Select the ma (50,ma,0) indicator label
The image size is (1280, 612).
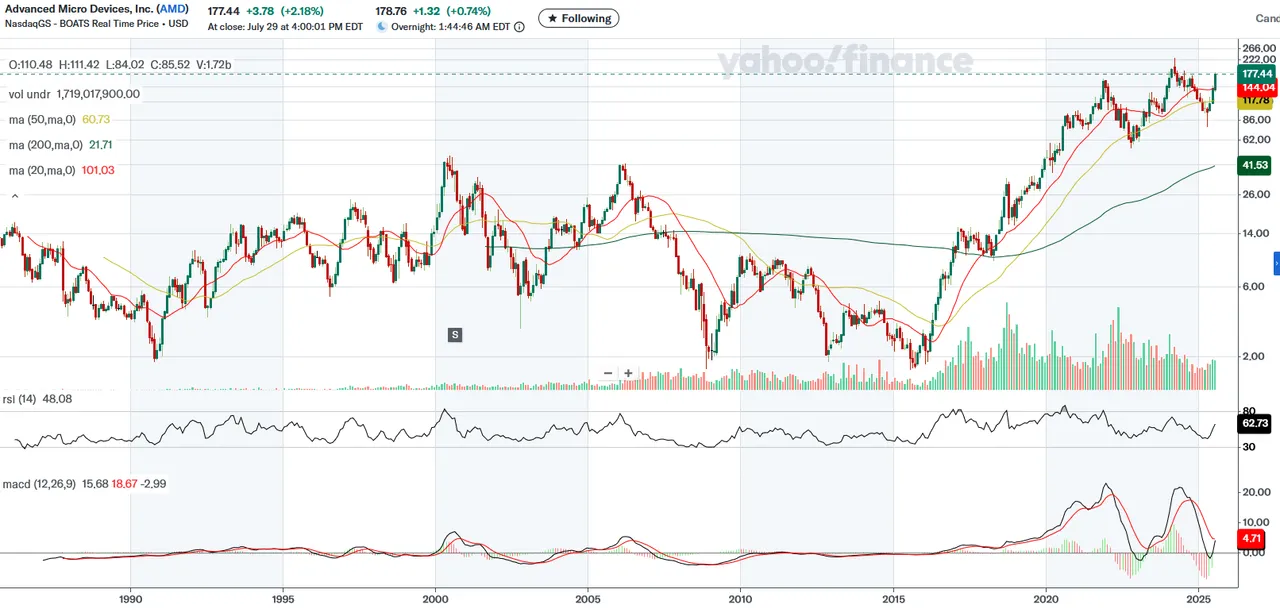42,119
